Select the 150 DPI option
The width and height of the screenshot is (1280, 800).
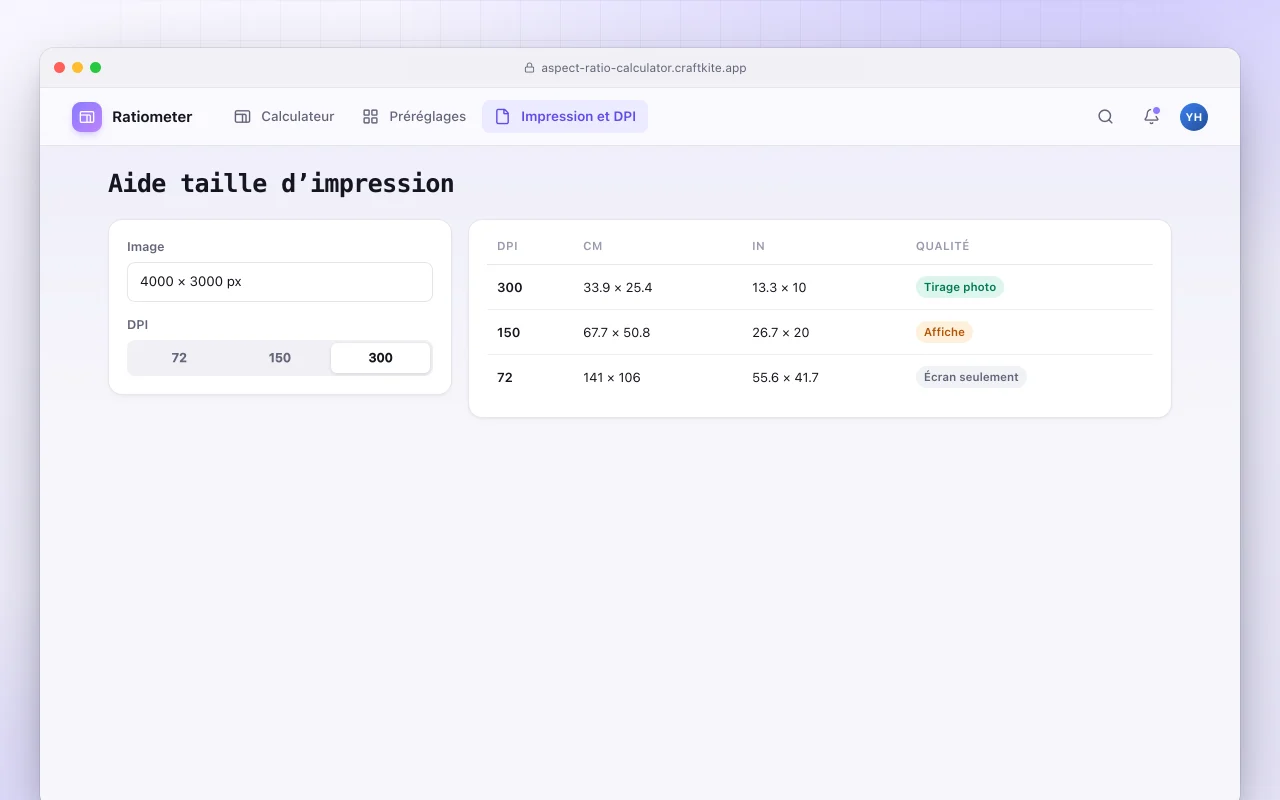click(x=280, y=358)
